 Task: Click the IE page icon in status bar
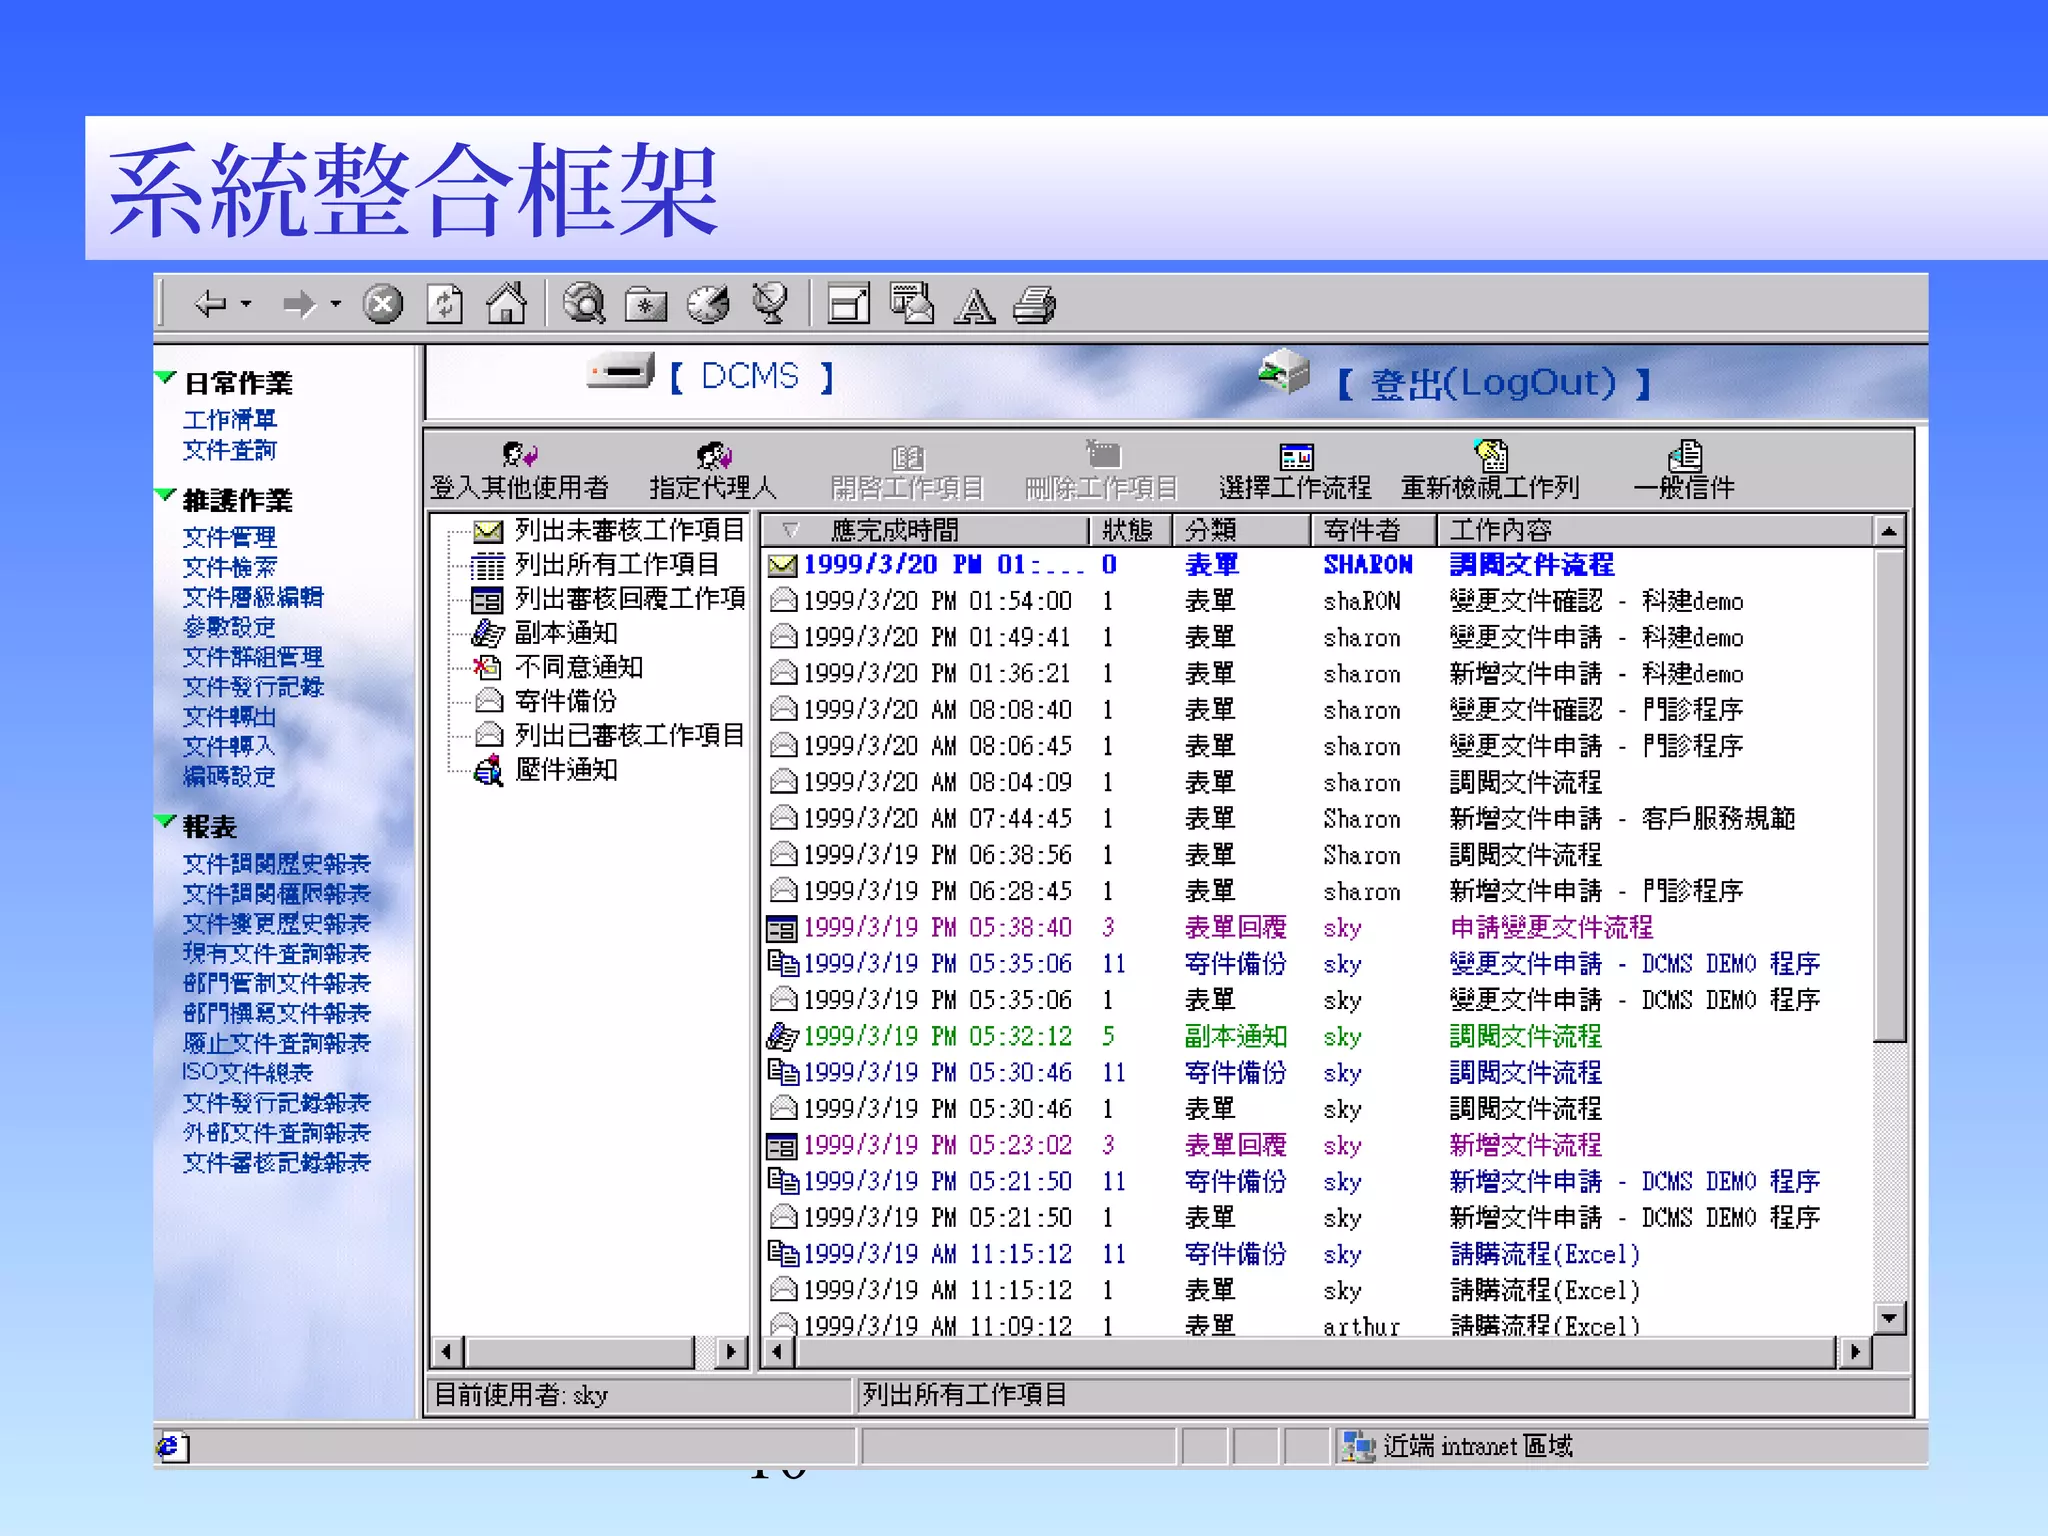click(172, 1447)
